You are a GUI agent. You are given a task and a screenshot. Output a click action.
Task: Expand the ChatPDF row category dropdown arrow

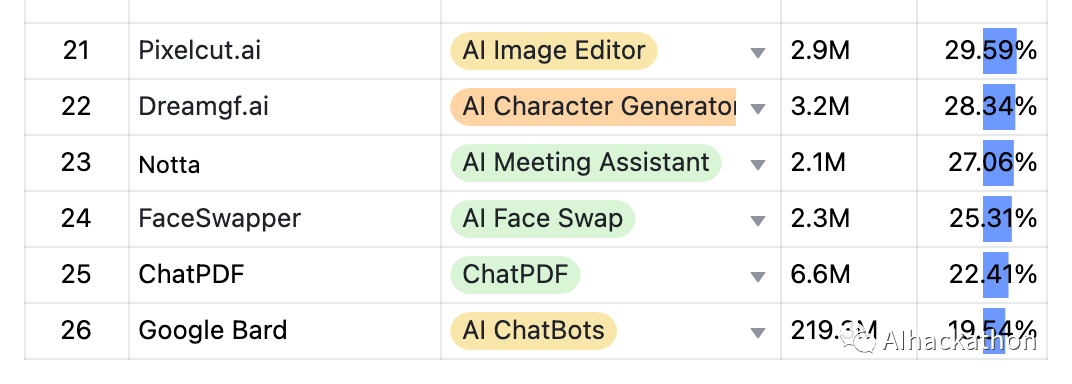click(x=757, y=277)
